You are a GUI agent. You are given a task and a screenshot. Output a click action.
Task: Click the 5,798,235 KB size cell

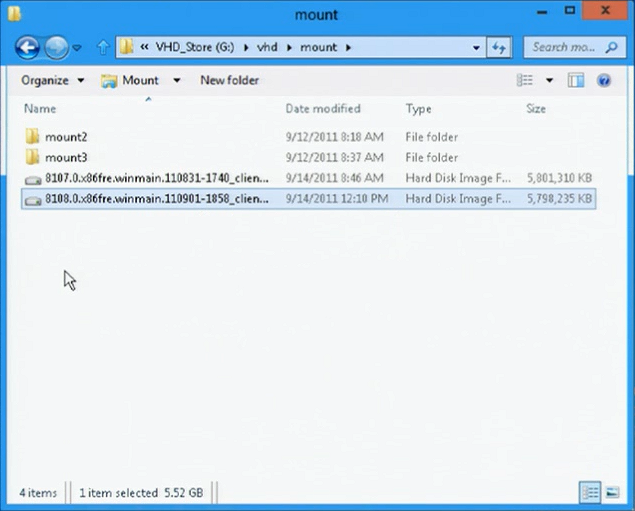click(x=559, y=198)
